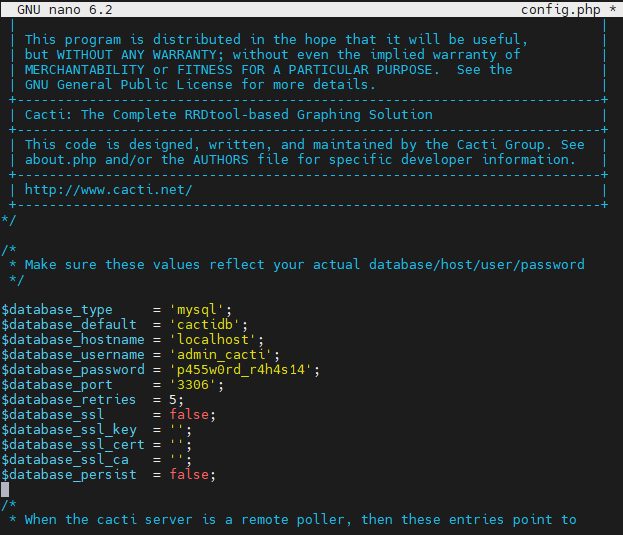Place cursor on 'cactidb' default value
Viewport: 623px width, 535px height.
(205, 325)
